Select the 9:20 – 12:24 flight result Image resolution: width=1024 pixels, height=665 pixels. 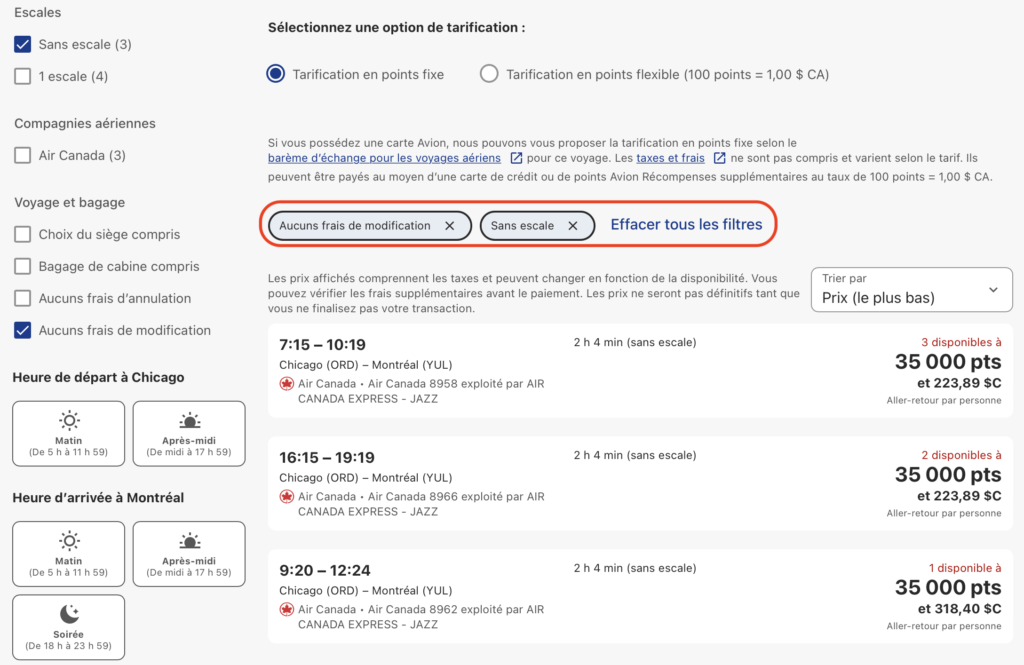[x=640, y=596]
